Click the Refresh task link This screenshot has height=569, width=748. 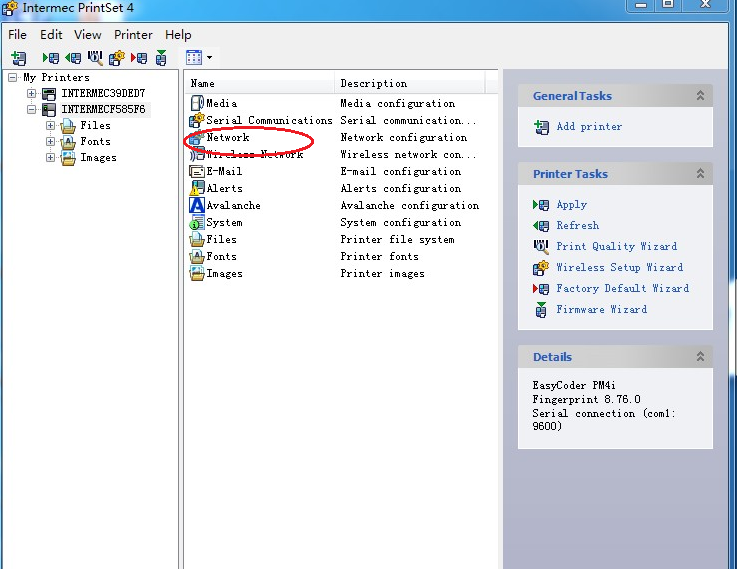pyautogui.click(x=577, y=225)
